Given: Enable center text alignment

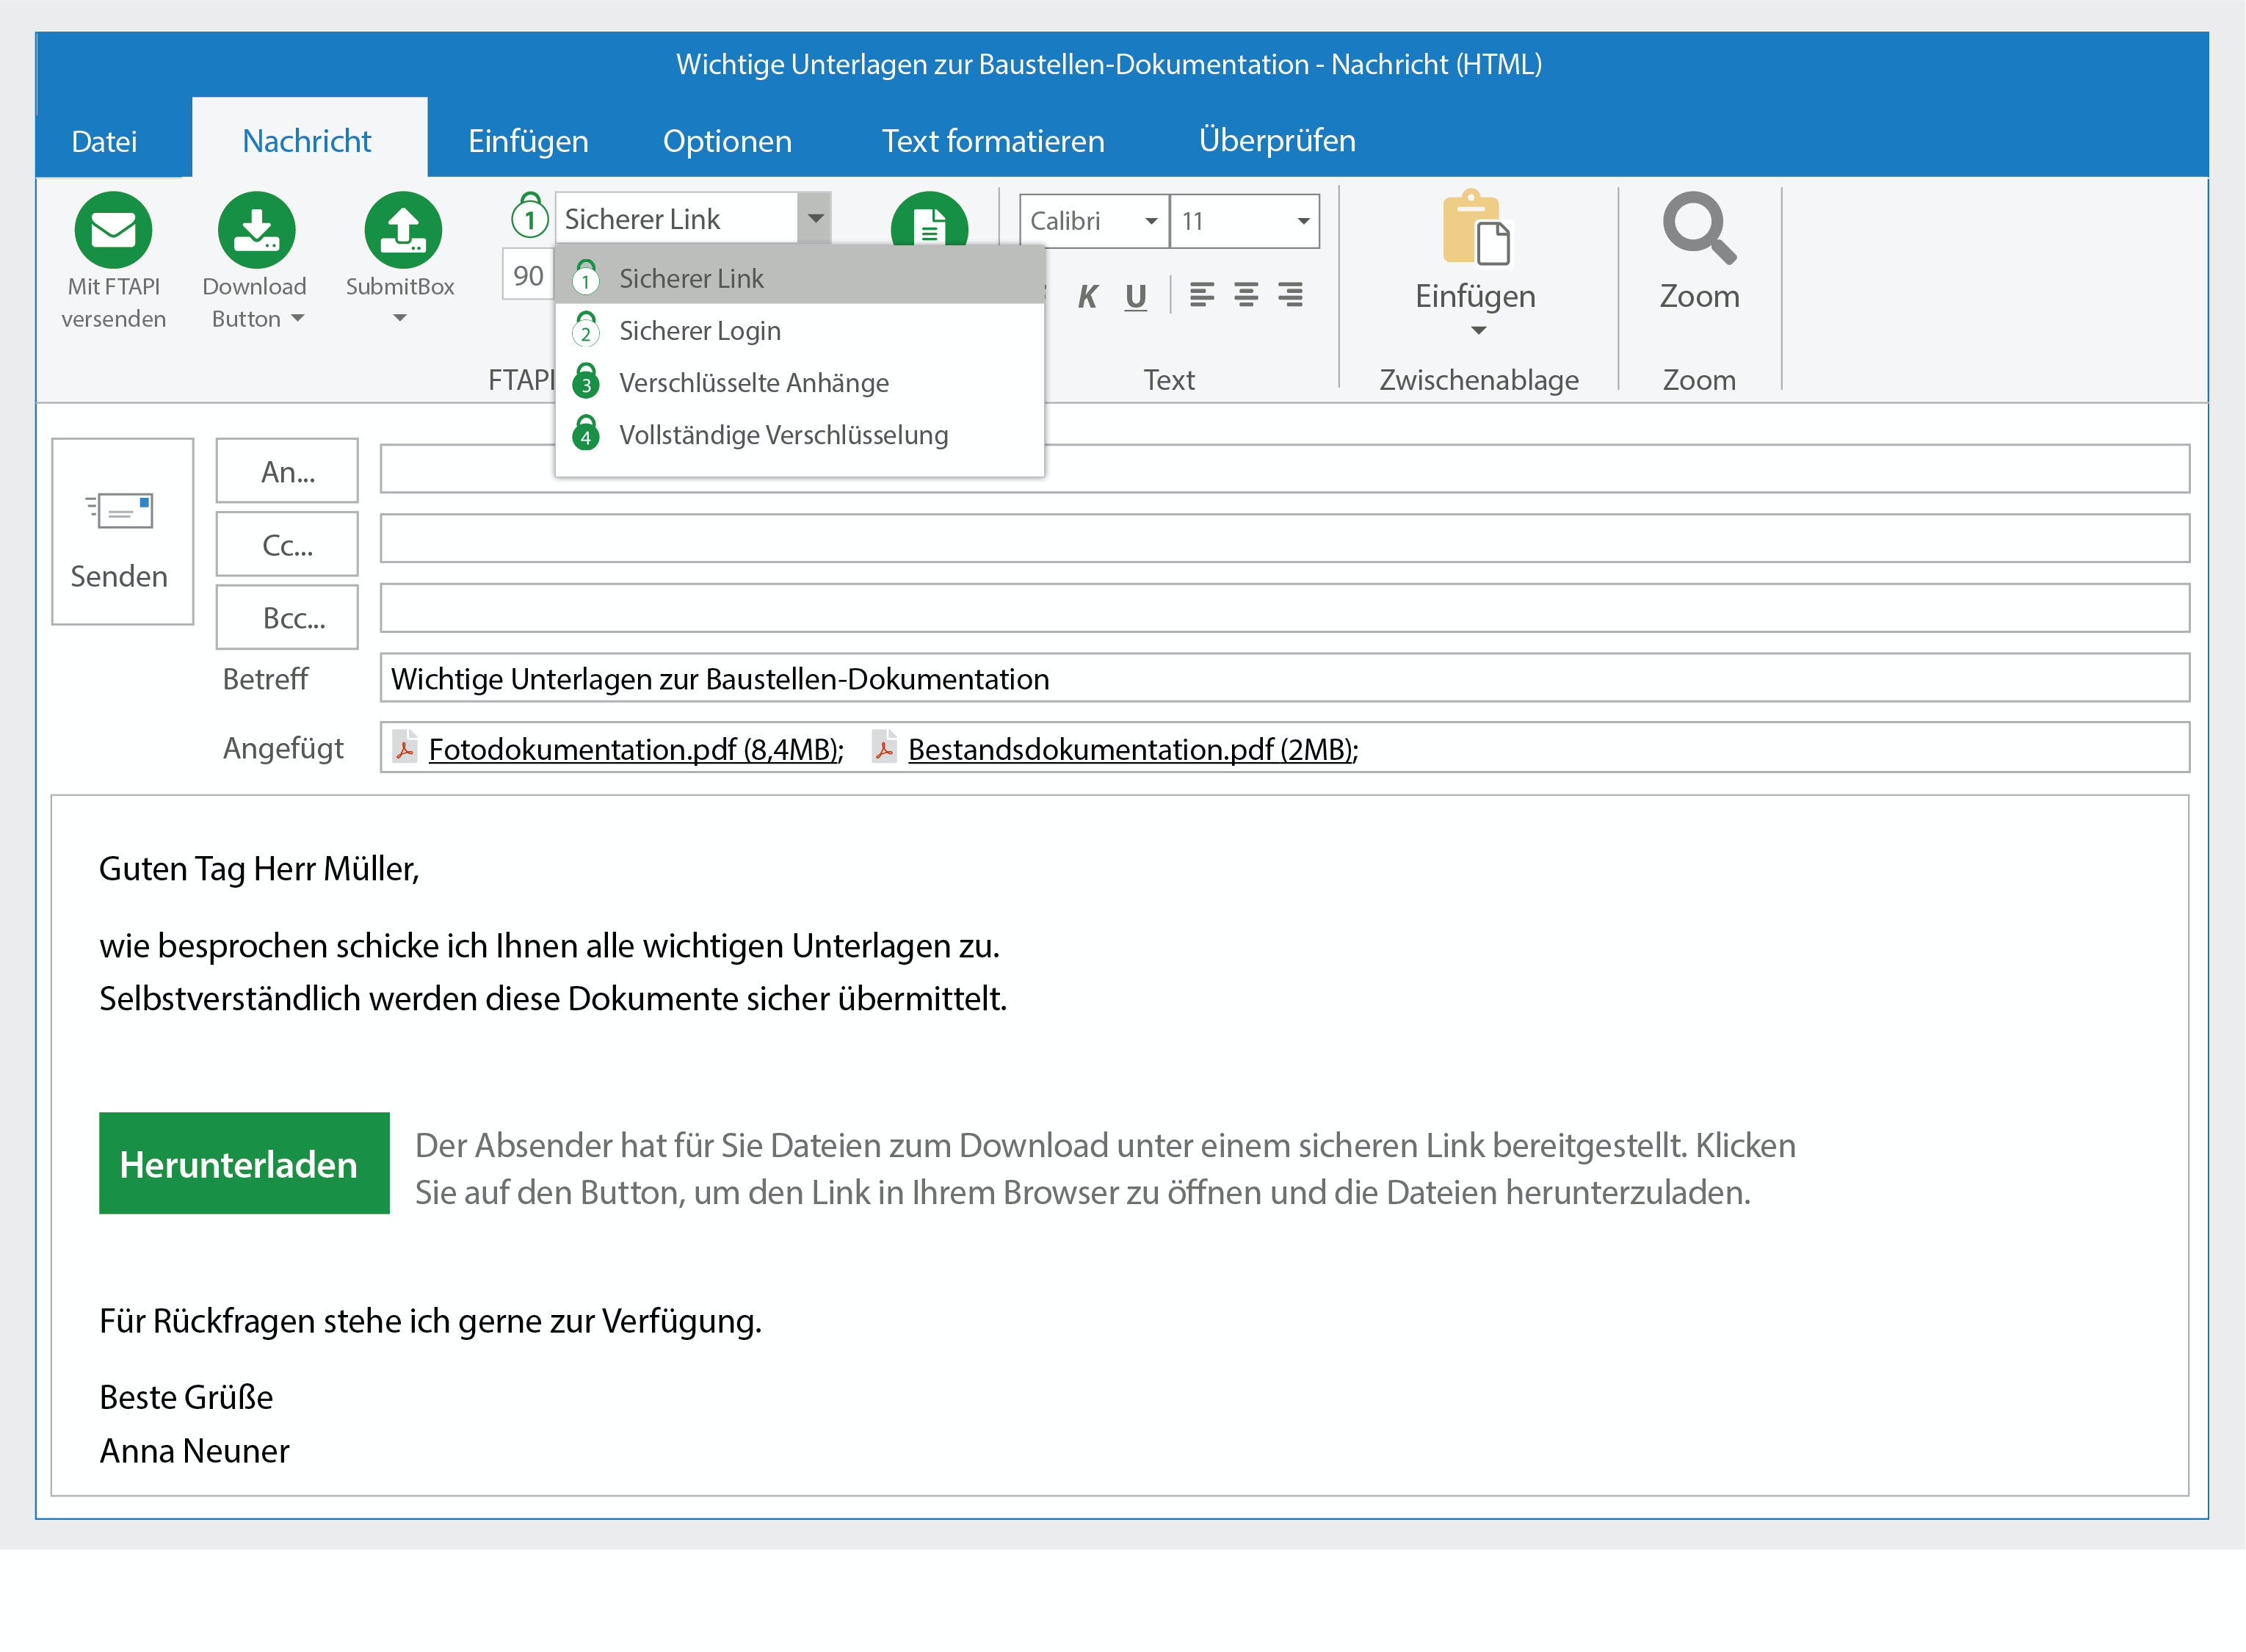Looking at the screenshot, I should coord(1245,295).
